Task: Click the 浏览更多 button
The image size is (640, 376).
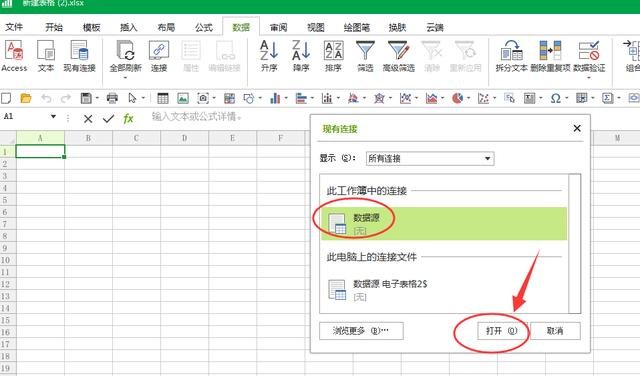Action: [x=361, y=331]
